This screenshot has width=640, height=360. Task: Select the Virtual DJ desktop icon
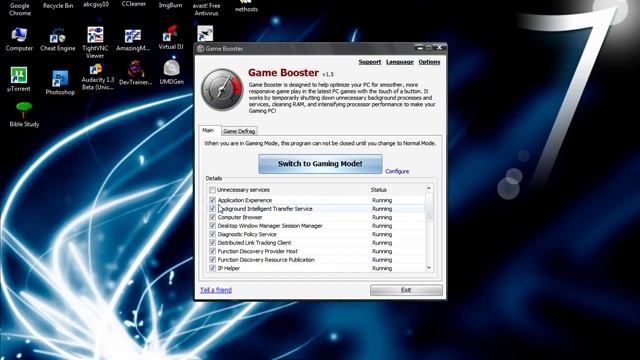click(x=171, y=38)
